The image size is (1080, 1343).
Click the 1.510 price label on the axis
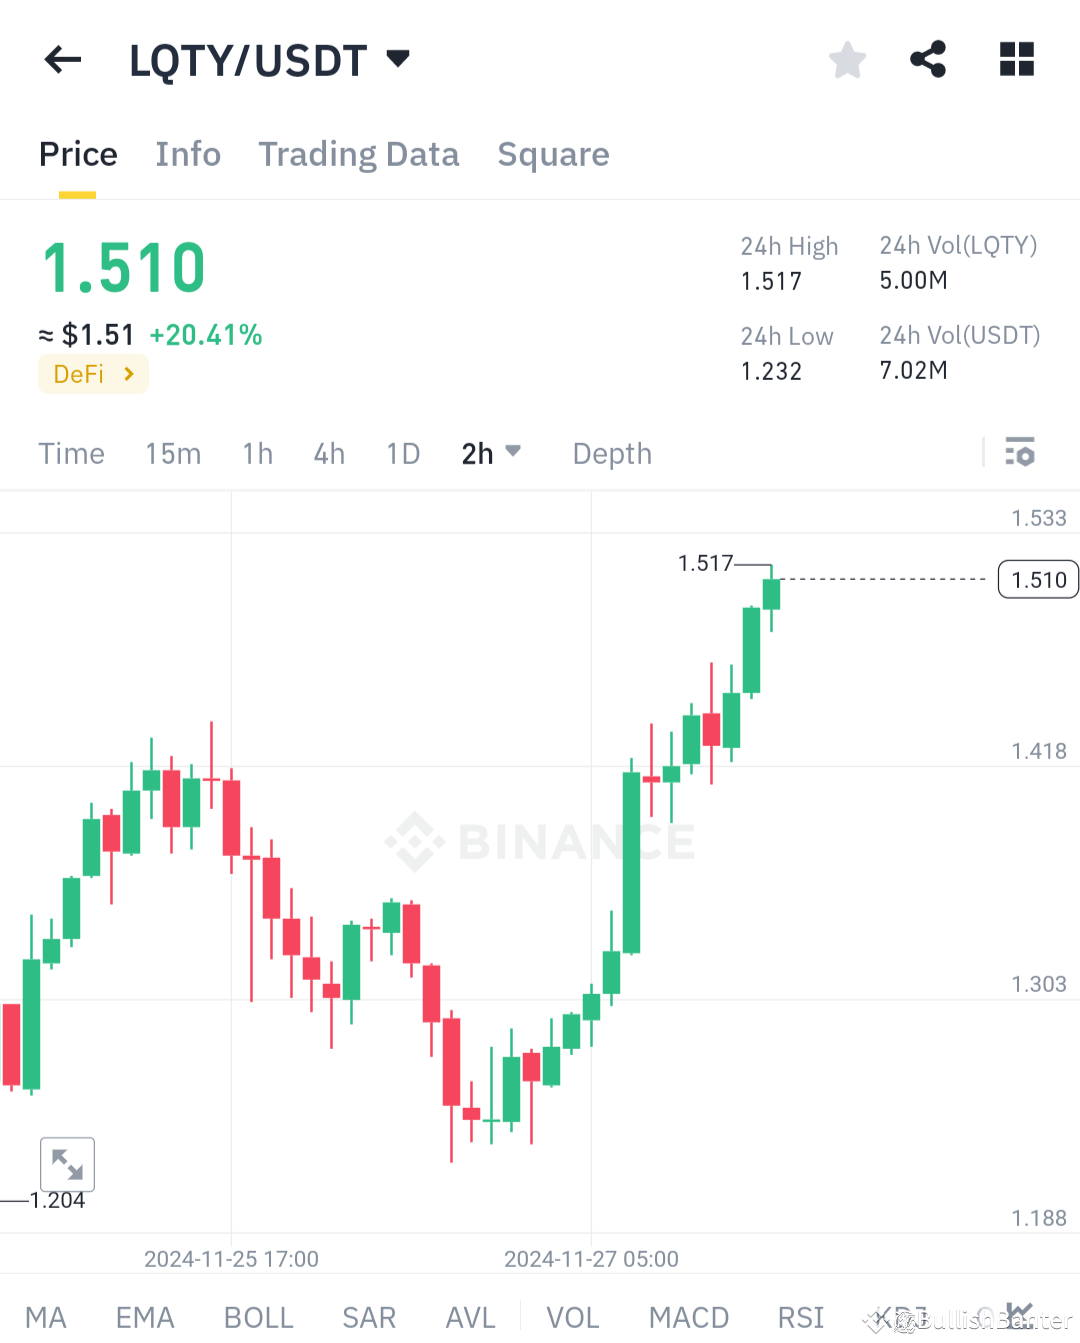tap(1037, 579)
